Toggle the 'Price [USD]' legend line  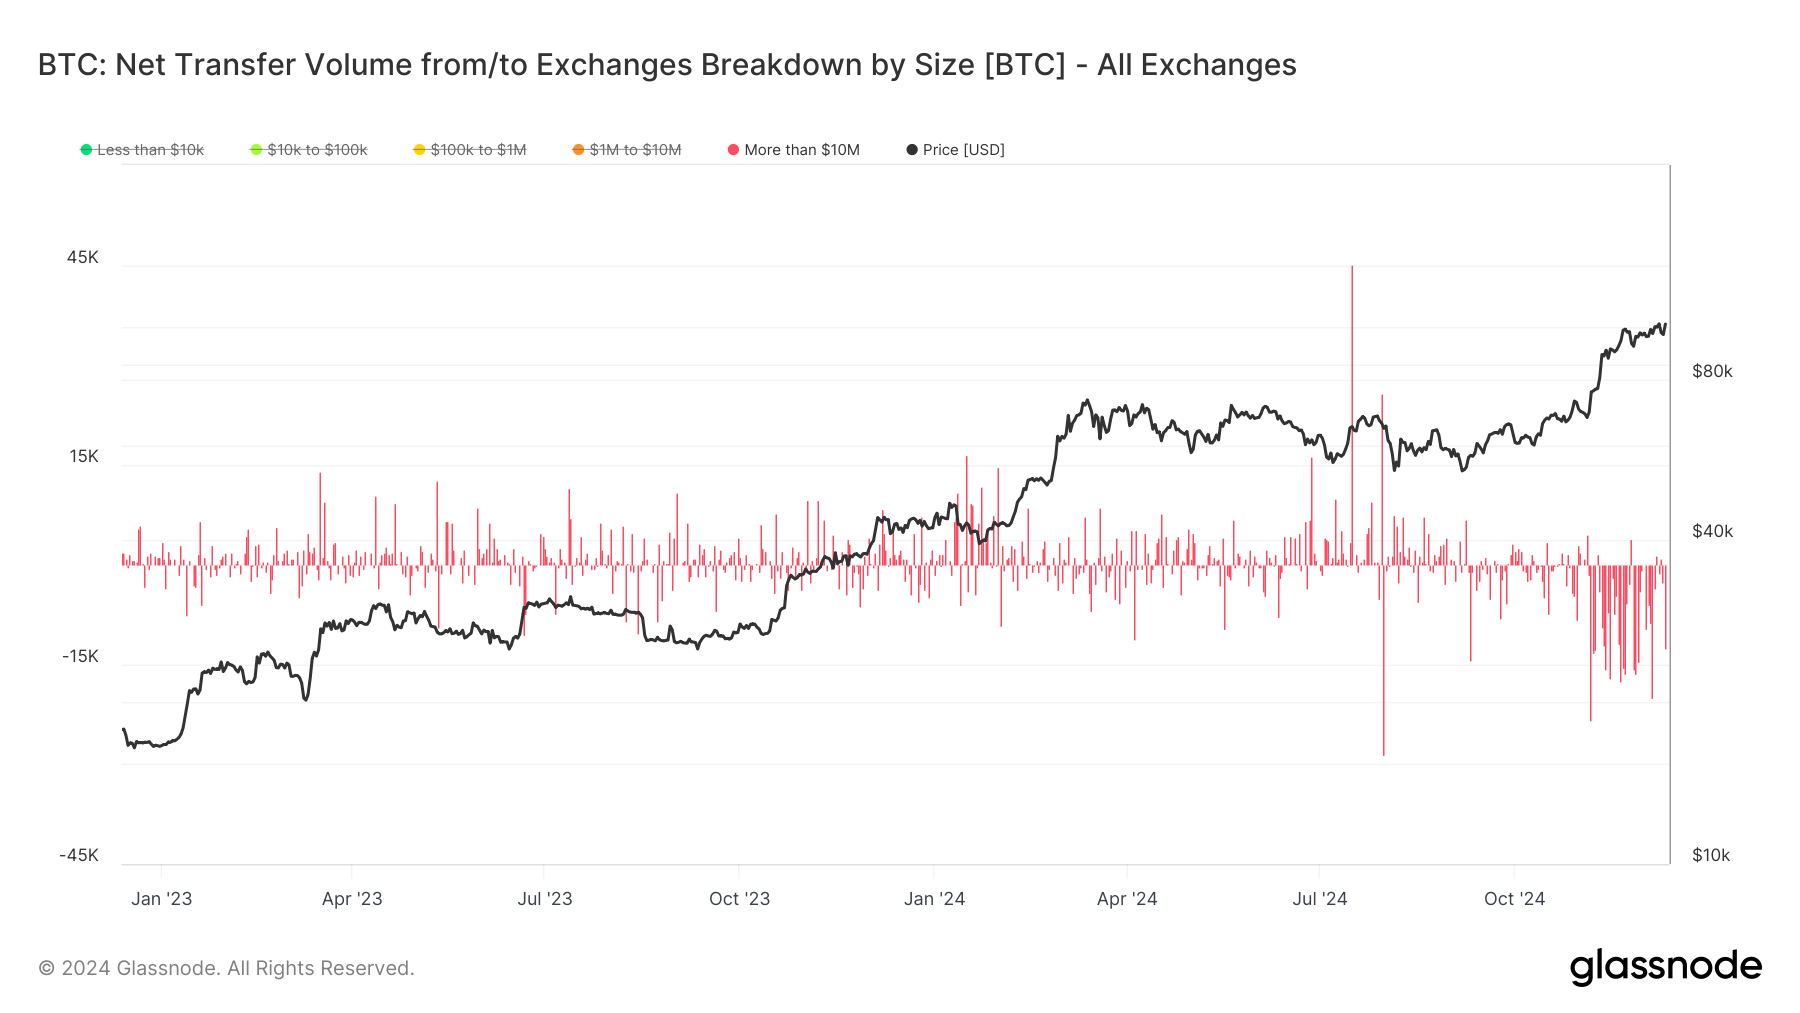963,150
